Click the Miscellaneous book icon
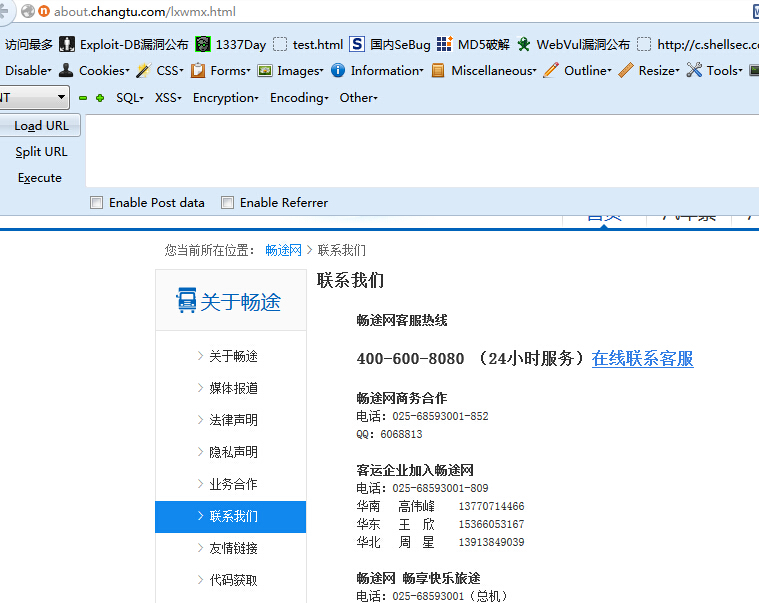Image resolution: width=759 pixels, height=603 pixels. [438, 70]
